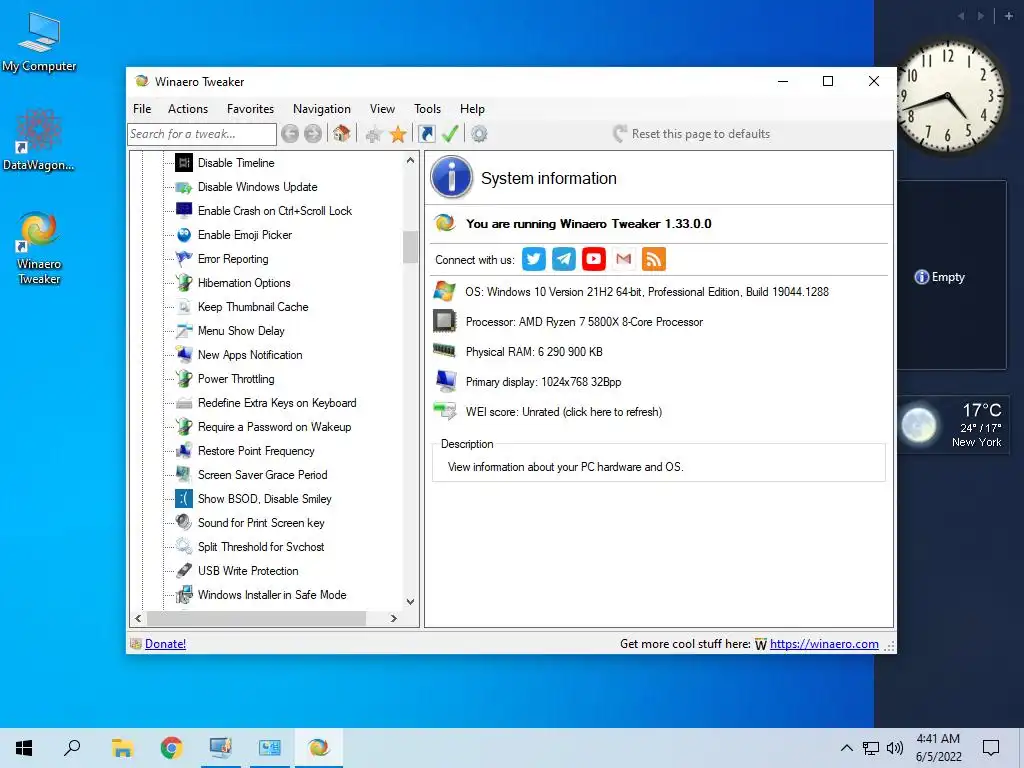Open the Navigation menu
Image resolution: width=1024 pixels, height=768 pixels.
click(321, 109)
